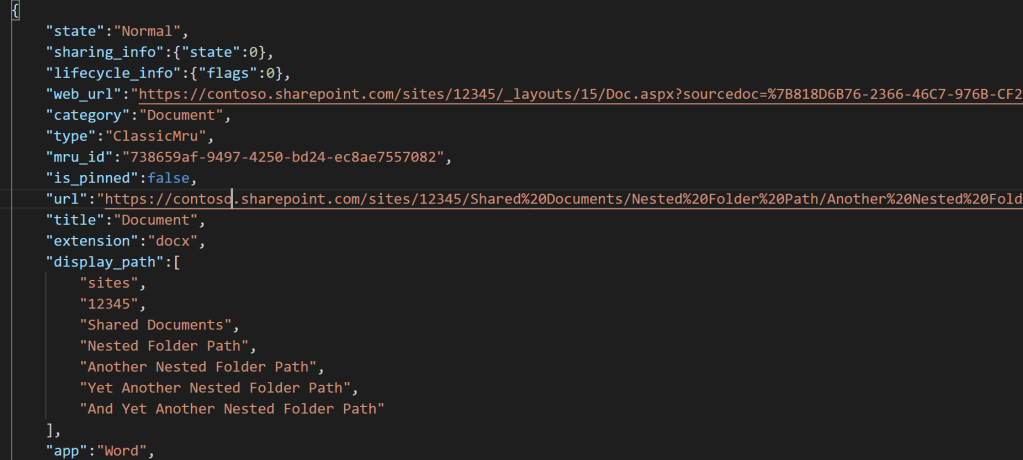Click the "Yet Another Nested Folder Path" entry
The image size is (1023, 460).
[218, 387]
